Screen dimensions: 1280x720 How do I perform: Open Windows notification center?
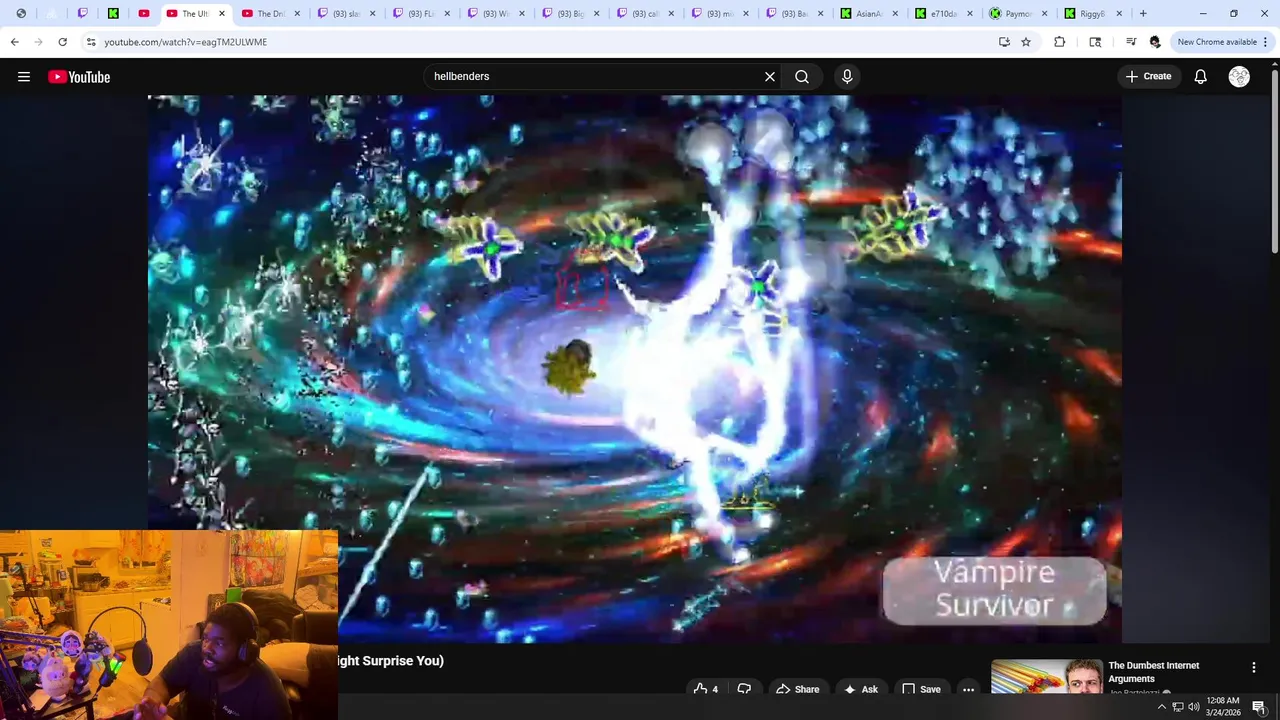click(1259, 707)
